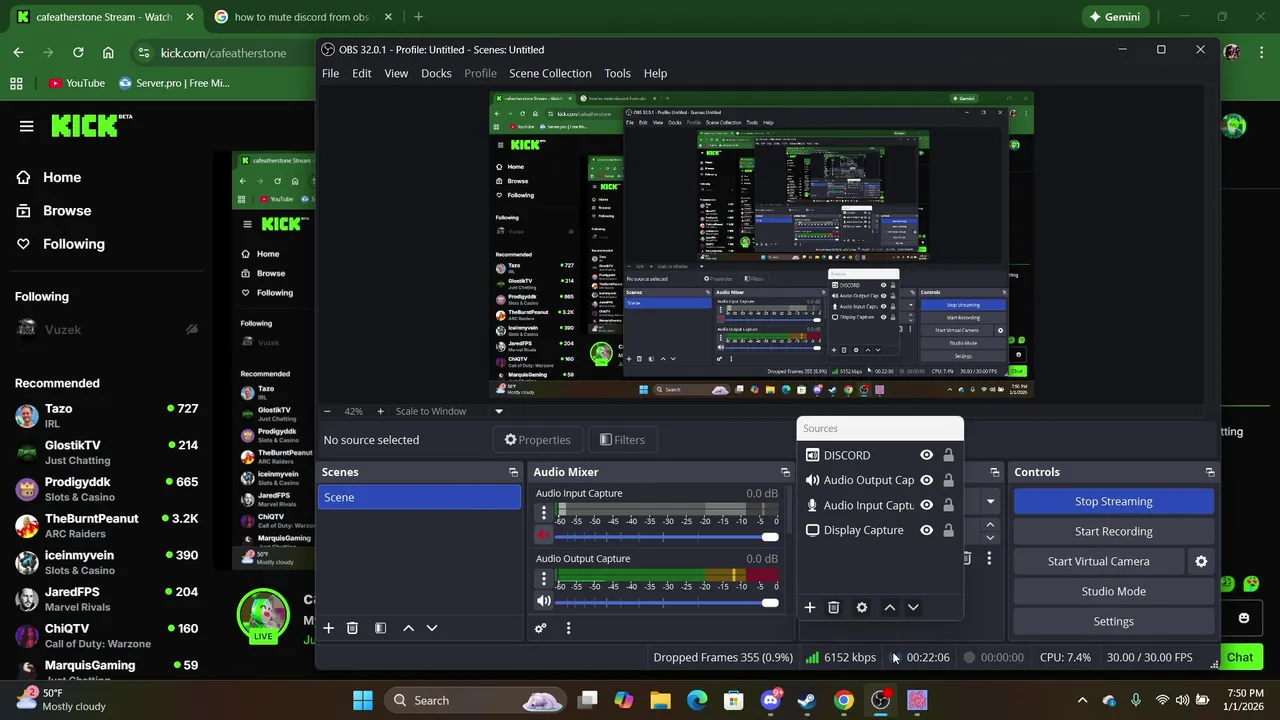Open Audio Output Capture three-dot menu
This screenshot has height=720, width=1280.
click(x=544, y=578)
